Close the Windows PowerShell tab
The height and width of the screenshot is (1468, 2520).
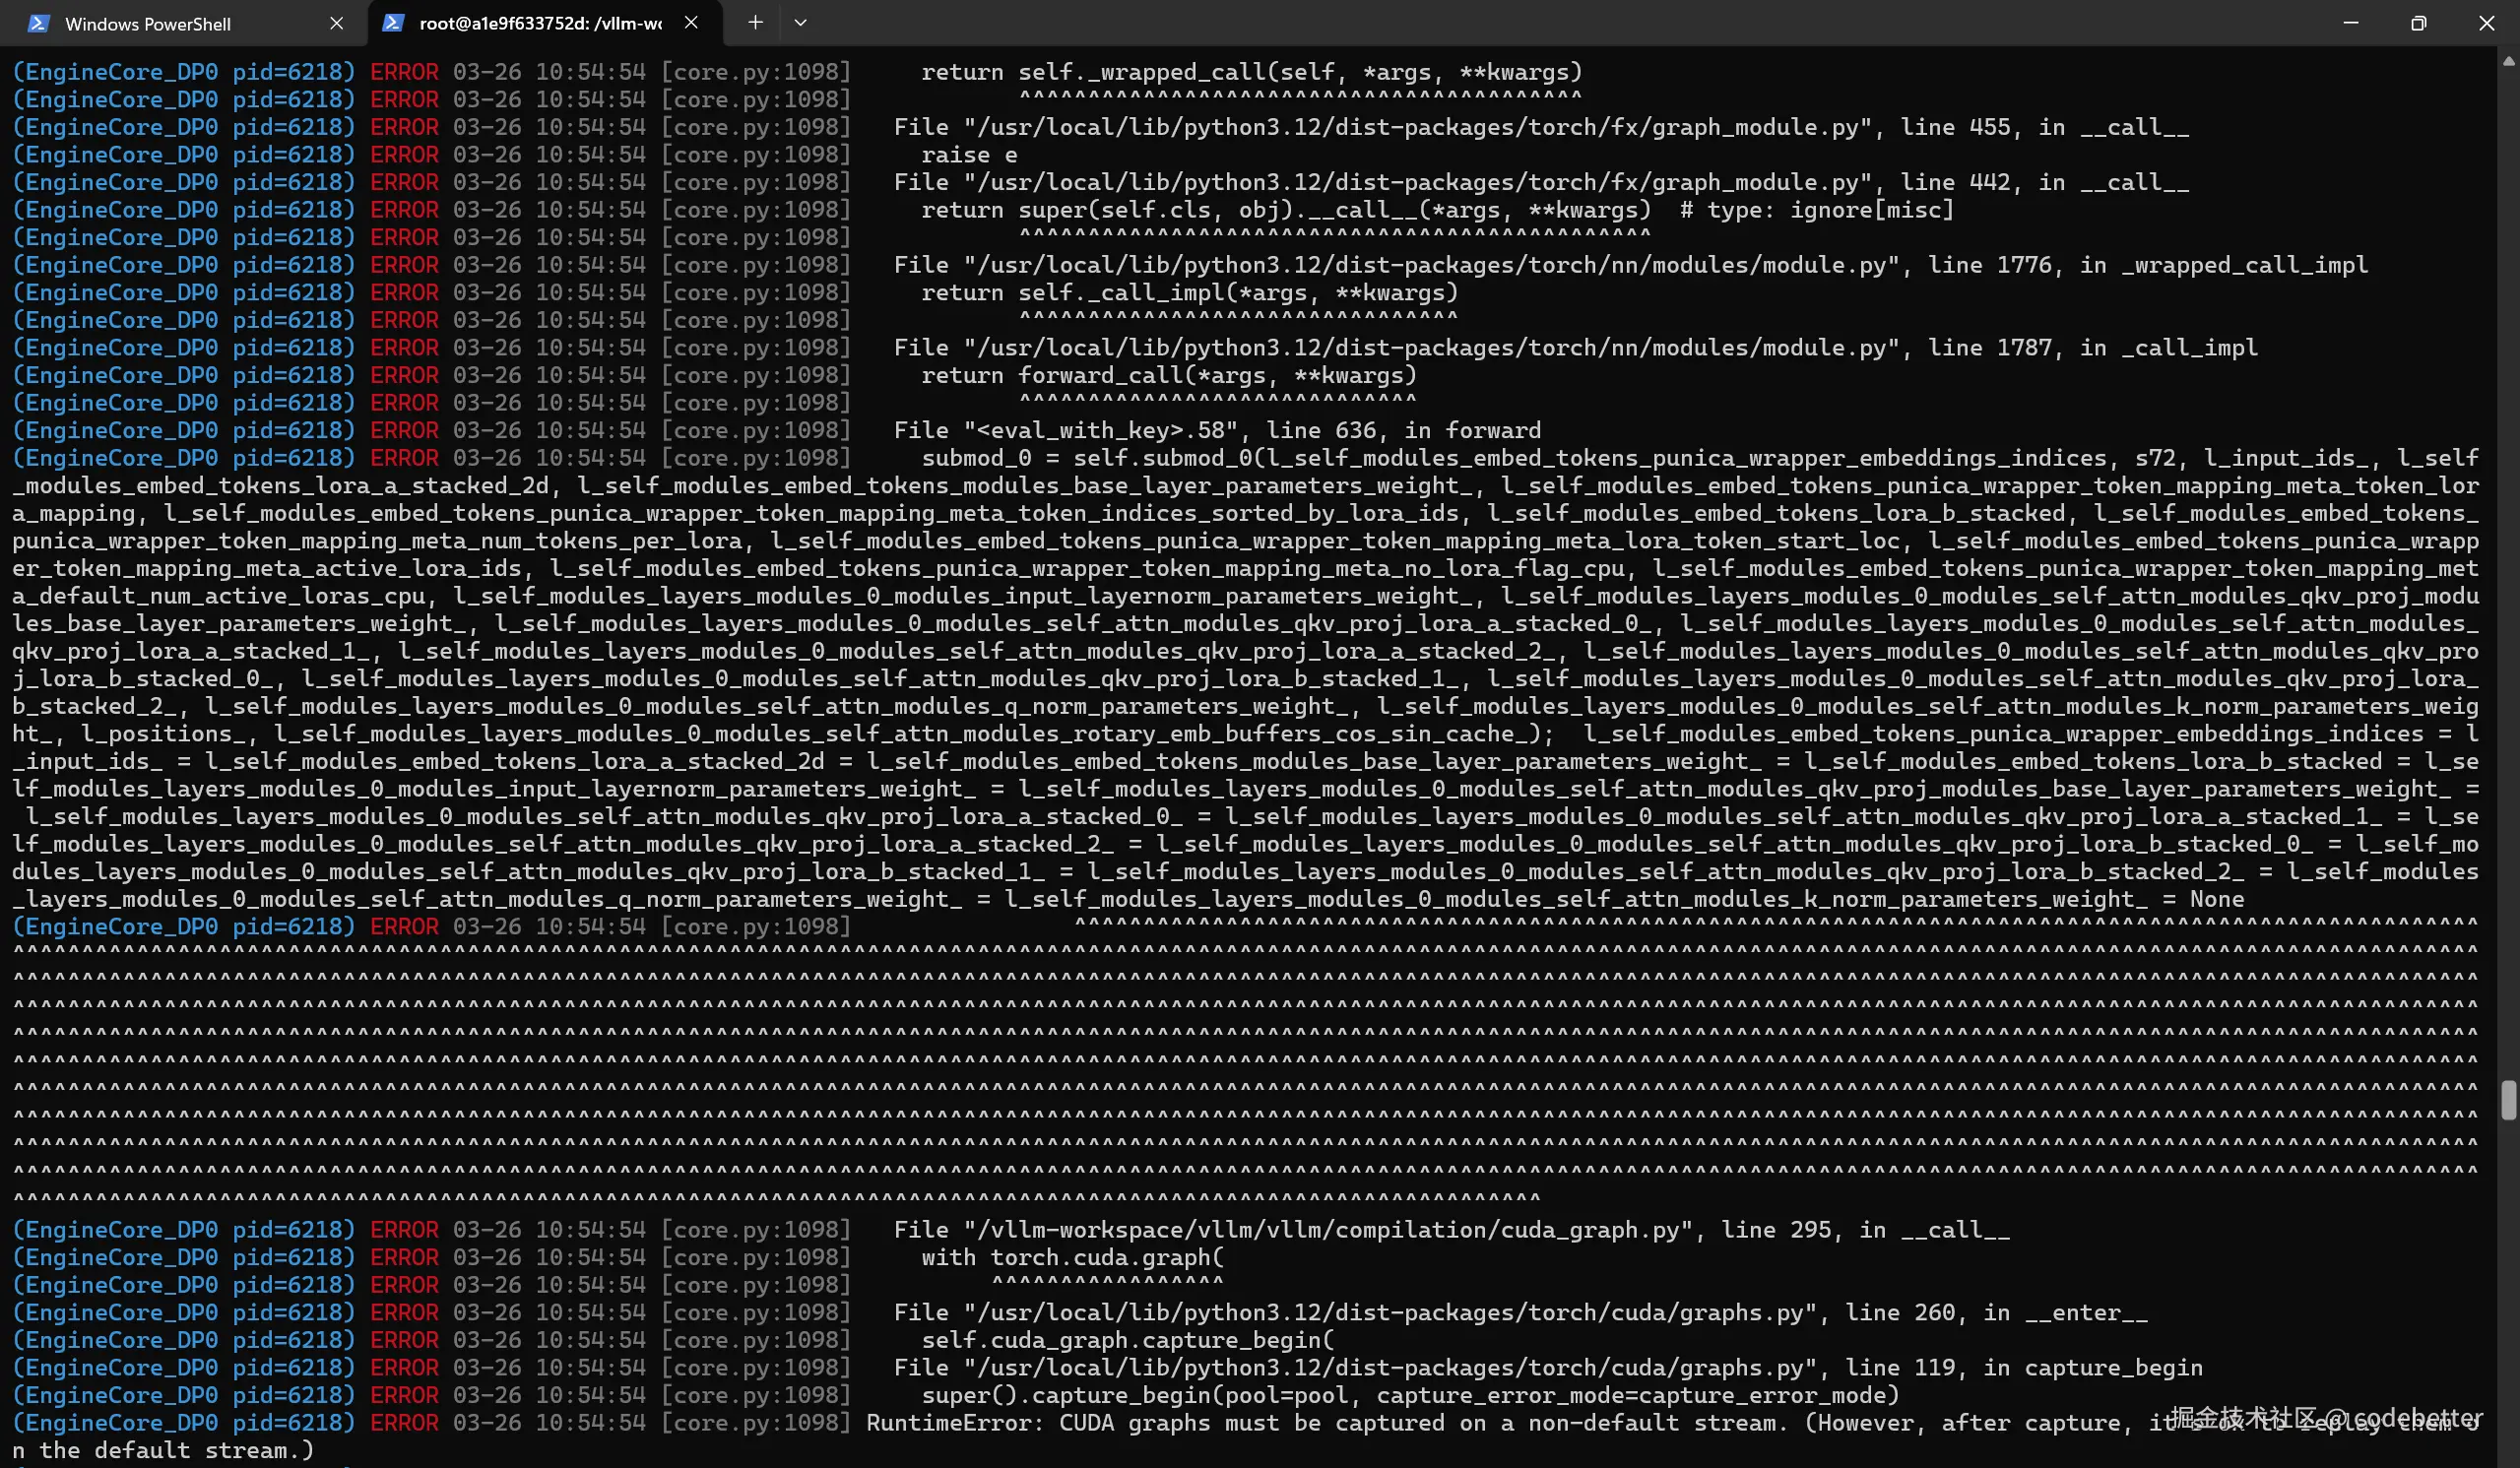[x=336, y=23]
